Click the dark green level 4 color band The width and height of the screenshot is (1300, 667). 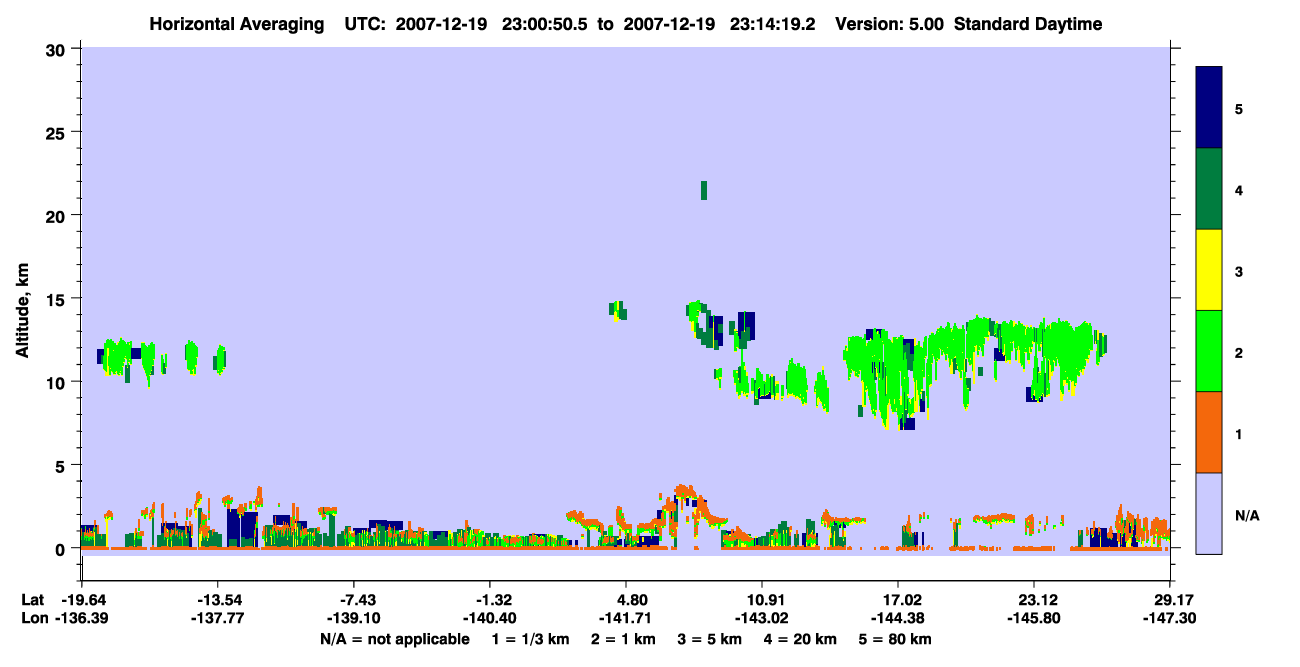[x=1209, y=189]
